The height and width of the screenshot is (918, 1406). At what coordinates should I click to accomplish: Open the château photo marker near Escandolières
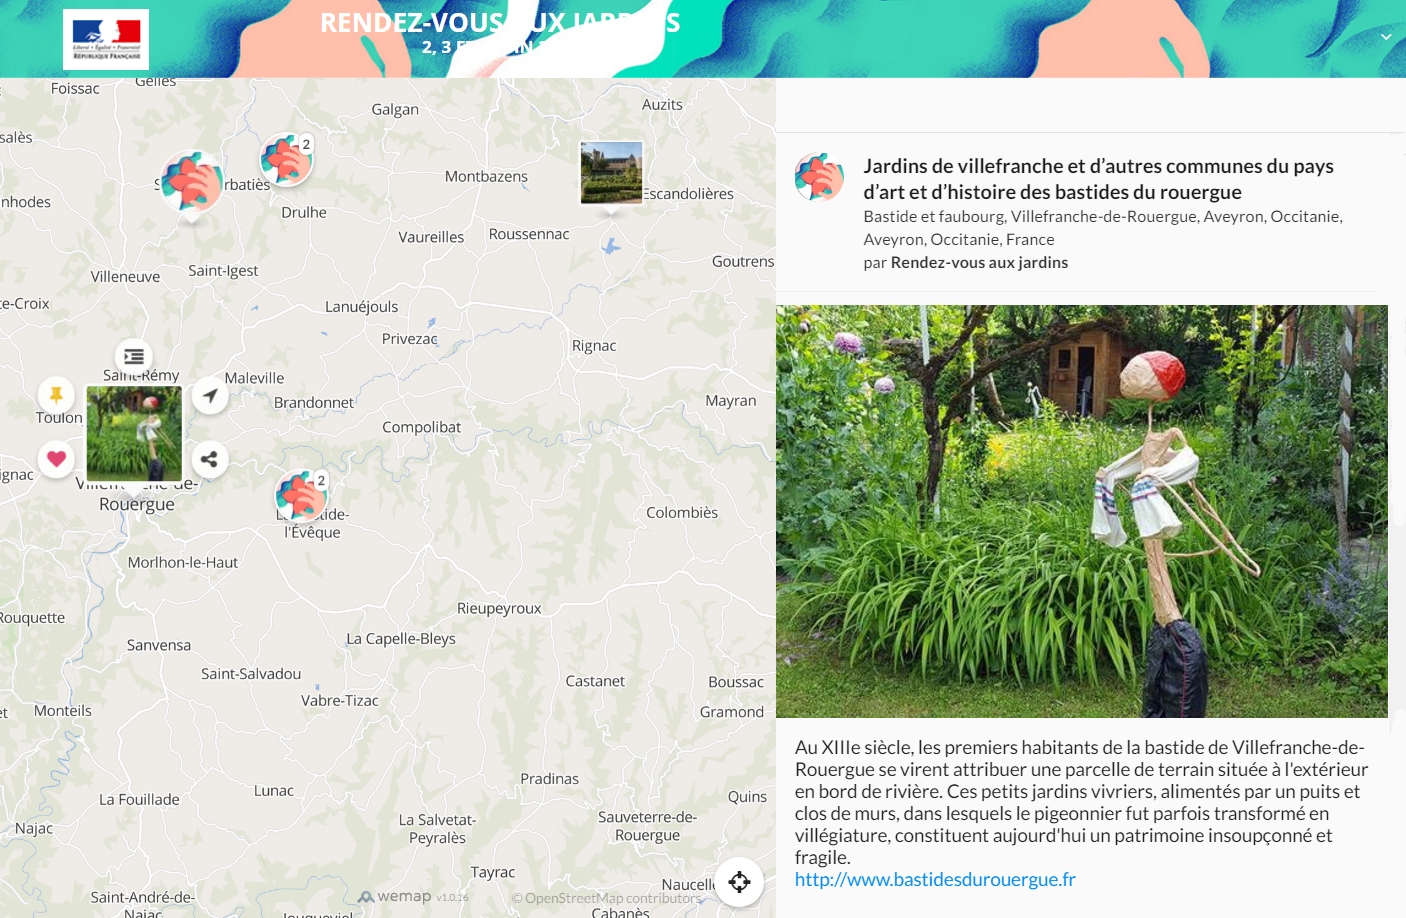pos(611,174)
